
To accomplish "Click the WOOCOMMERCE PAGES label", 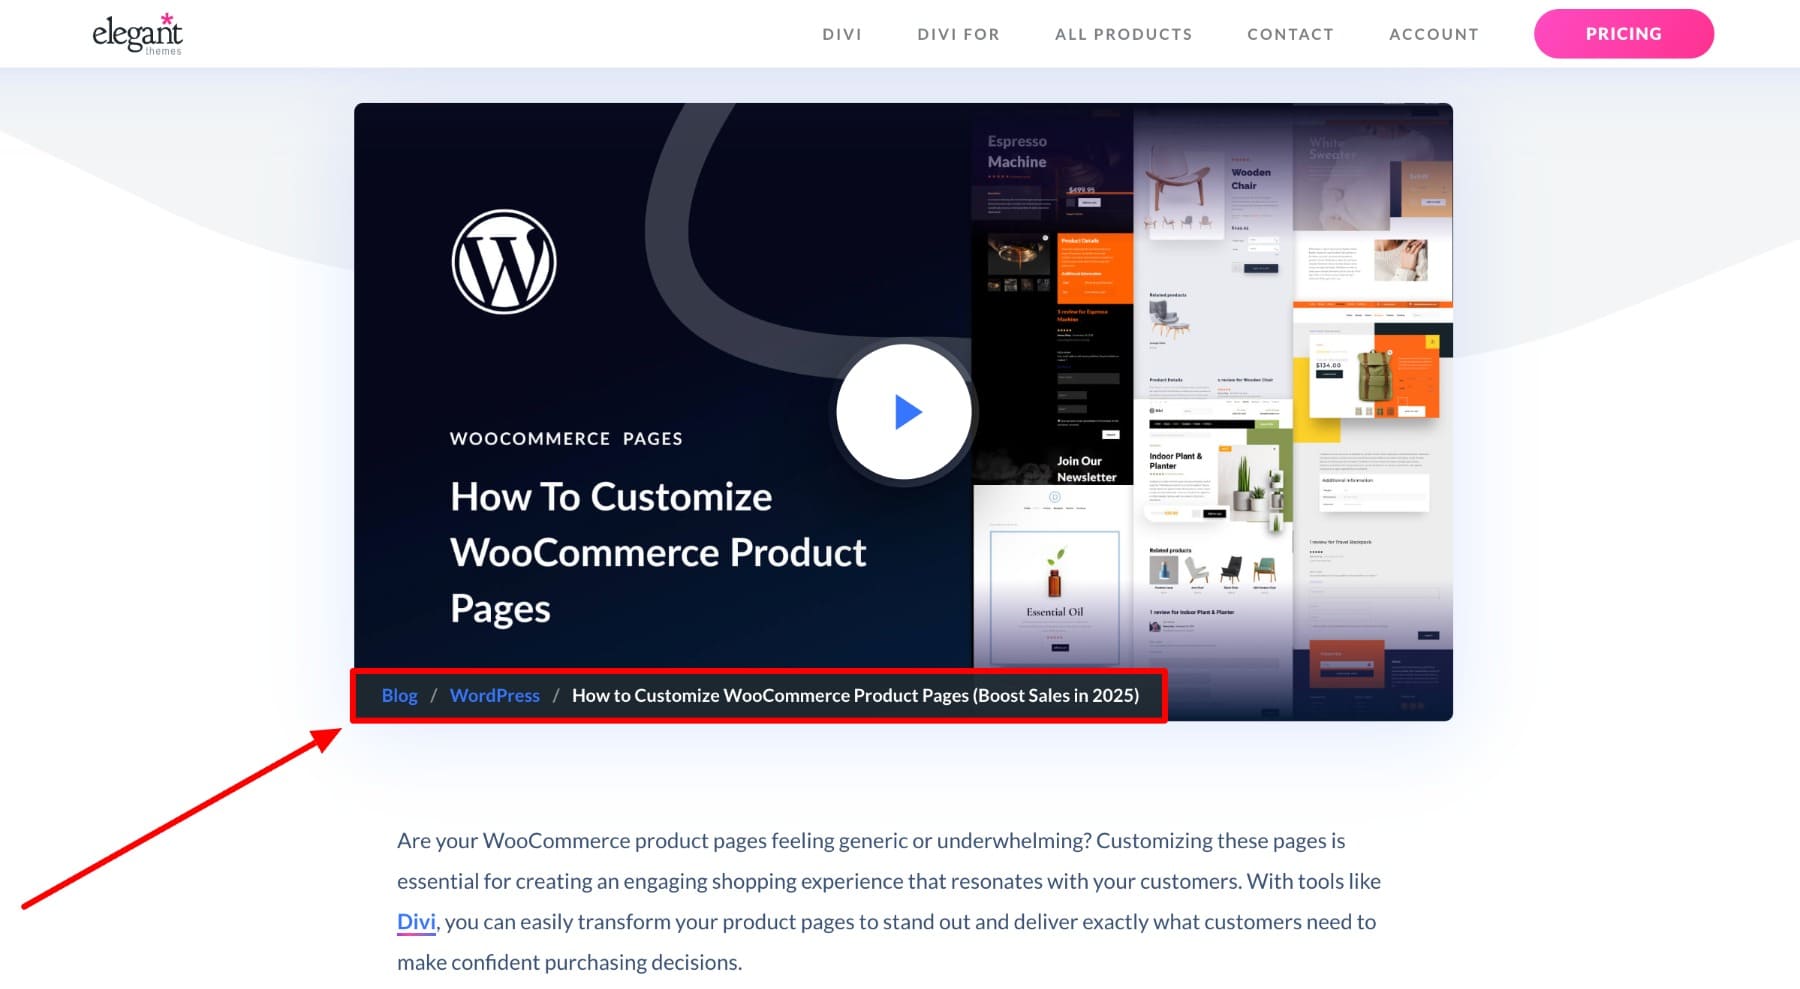I will [x=566, y=438].
